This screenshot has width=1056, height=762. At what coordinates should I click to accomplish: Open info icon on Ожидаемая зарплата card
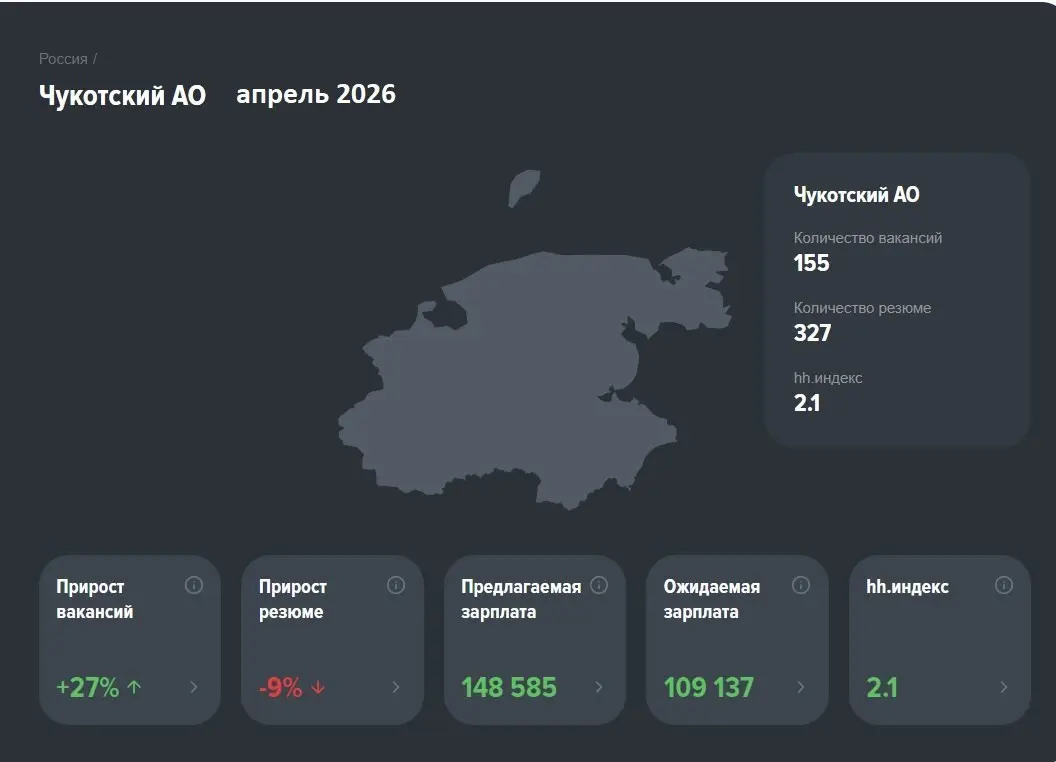tap(801, 585)
